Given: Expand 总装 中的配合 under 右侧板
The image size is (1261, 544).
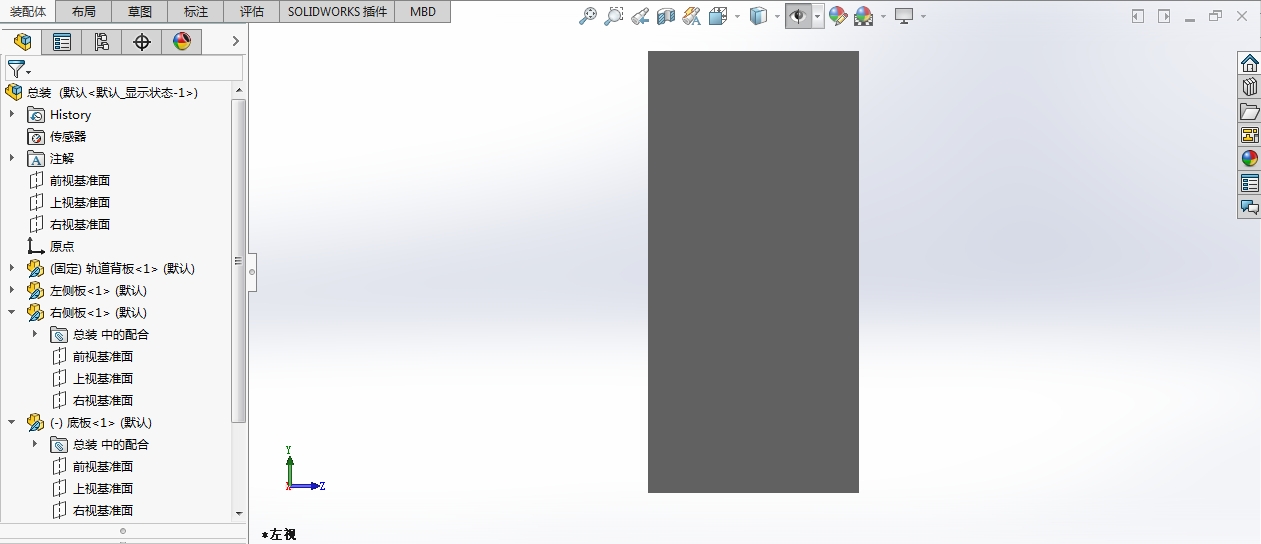Looking at the screenshot, I should pyautogui.click(x=35, y=334).
